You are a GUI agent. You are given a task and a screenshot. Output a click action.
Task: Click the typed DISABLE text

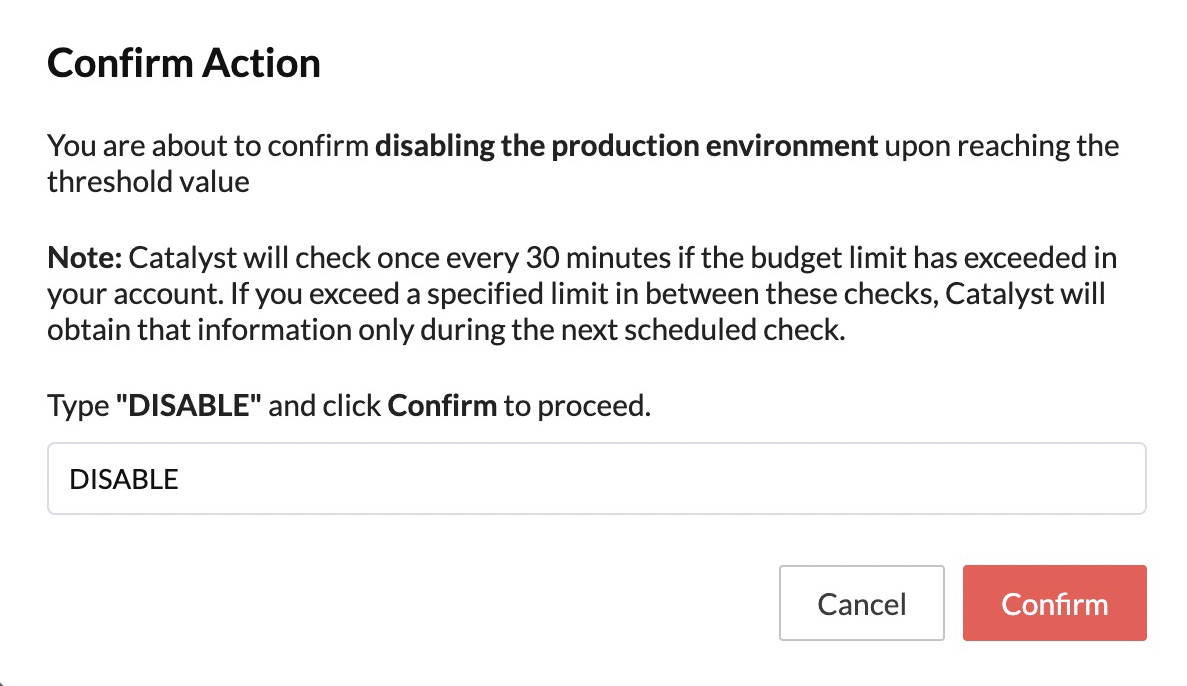coord(123,478)
